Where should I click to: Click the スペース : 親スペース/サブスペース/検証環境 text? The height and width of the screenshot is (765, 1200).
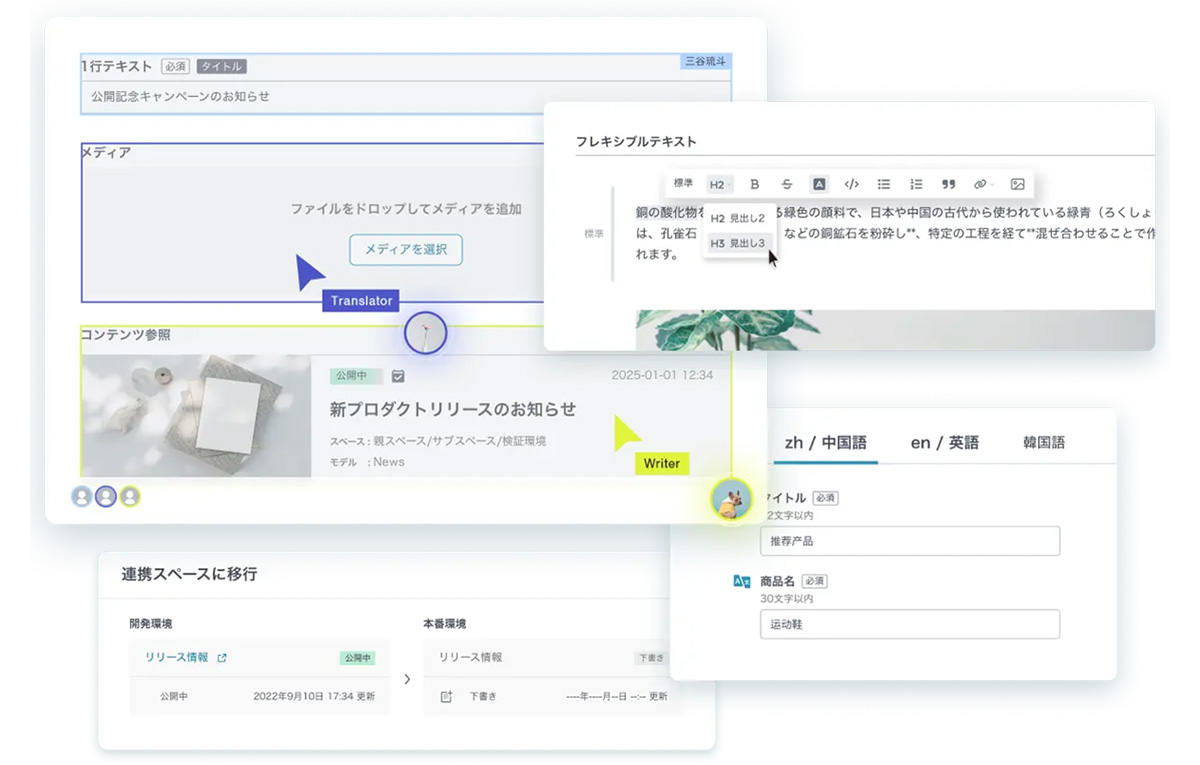(x=438, y=441)
